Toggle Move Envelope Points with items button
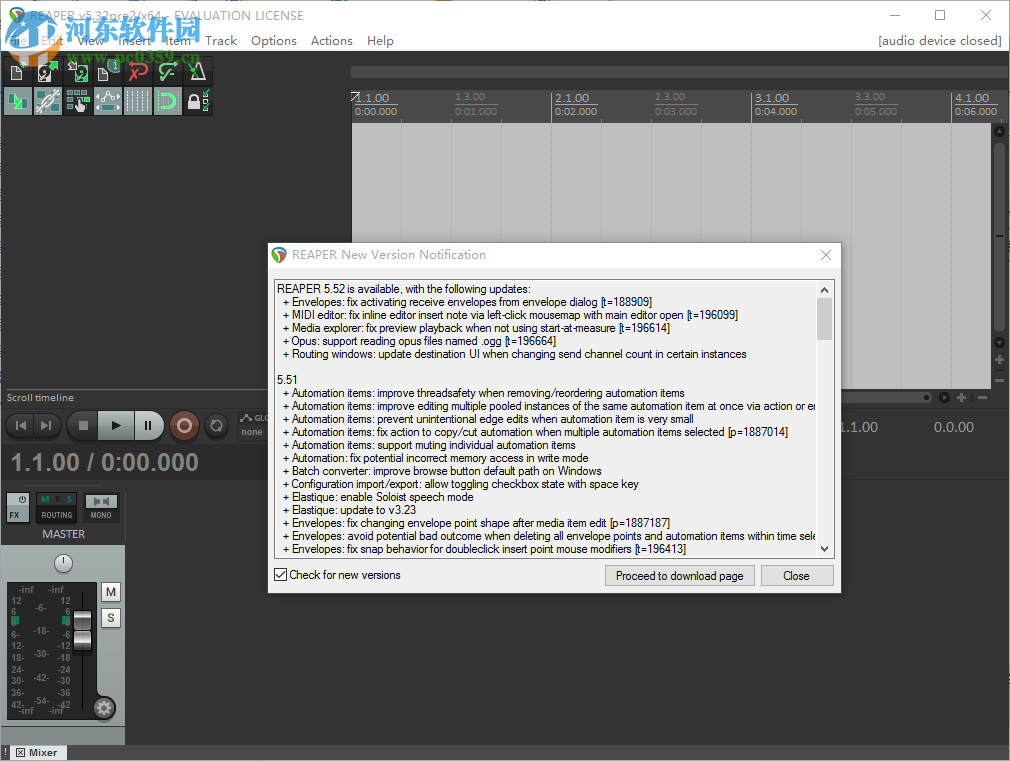Screen dimensions: 1010x761 coord(107,101)
